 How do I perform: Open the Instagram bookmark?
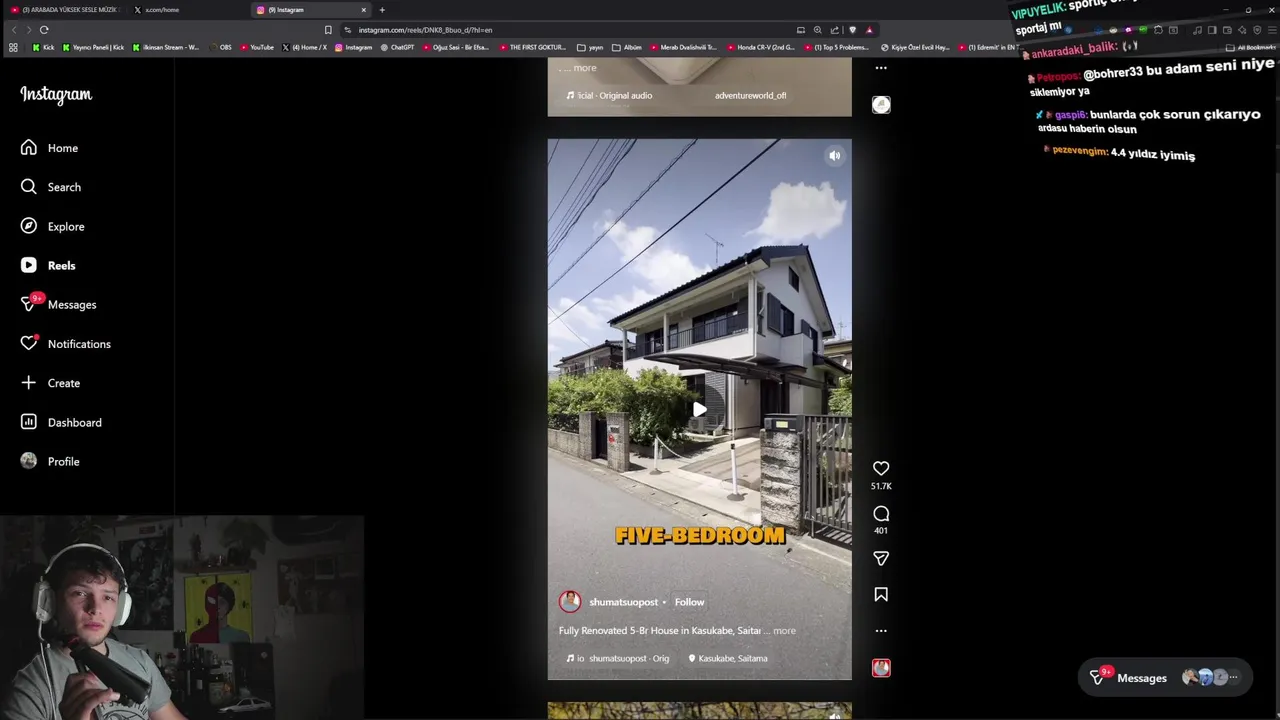353,47
